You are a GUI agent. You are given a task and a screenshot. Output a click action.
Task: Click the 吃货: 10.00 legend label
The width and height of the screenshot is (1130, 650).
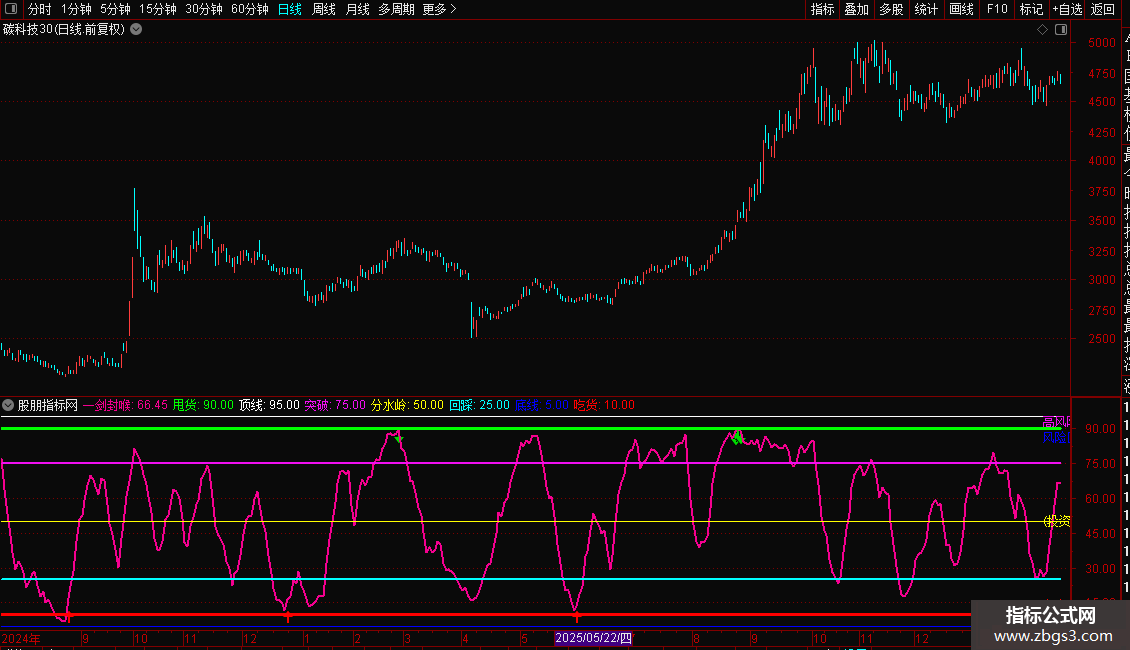point(604,405)
